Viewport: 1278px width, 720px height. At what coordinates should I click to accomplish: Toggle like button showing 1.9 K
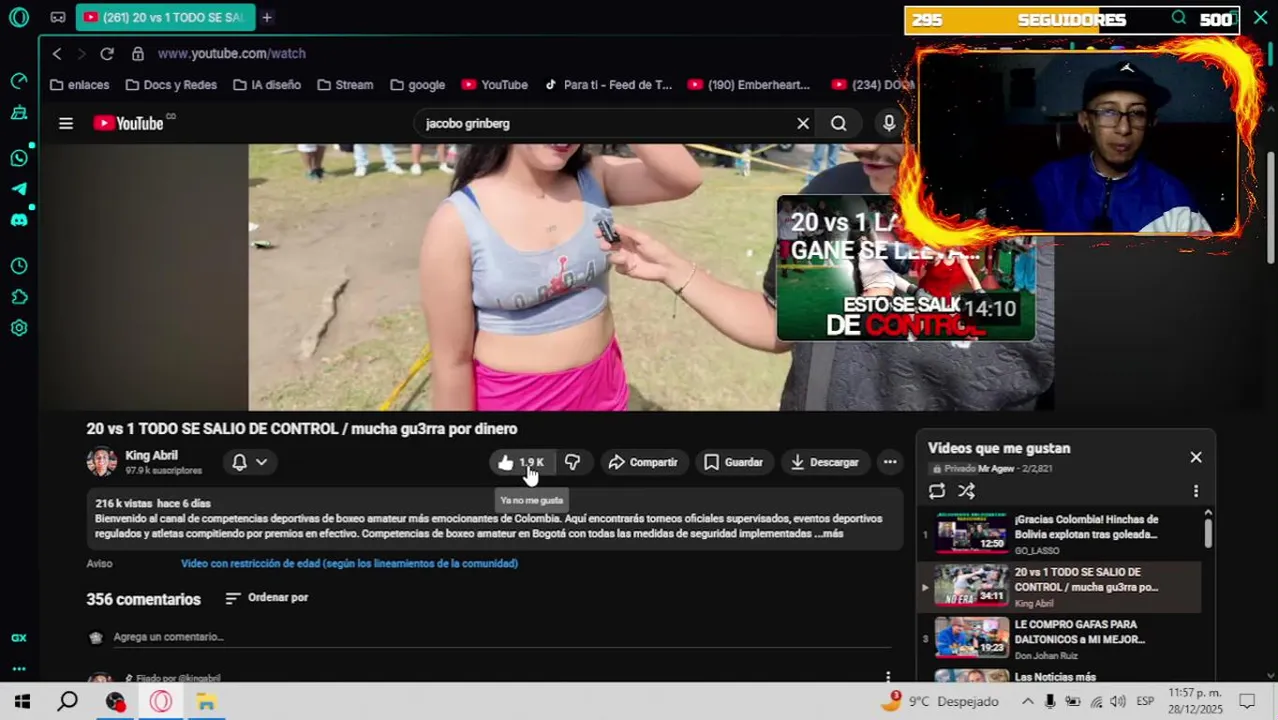pyautogui.click(x=521, y=462)
